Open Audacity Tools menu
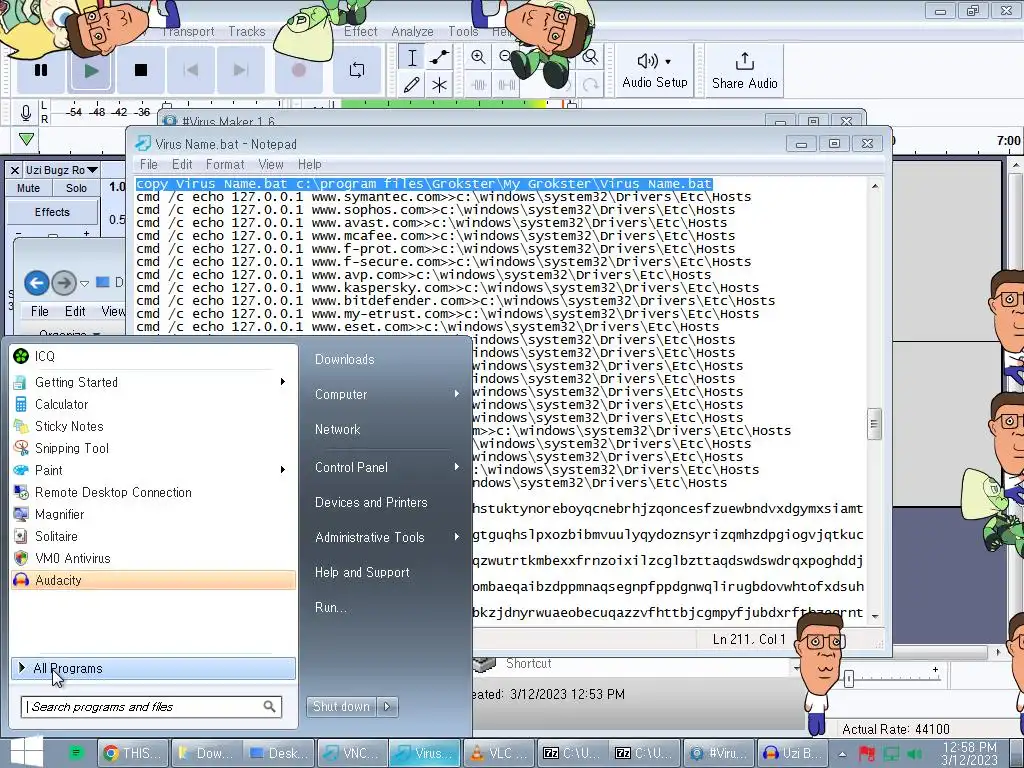1024x768 pixels. [463, 31]
